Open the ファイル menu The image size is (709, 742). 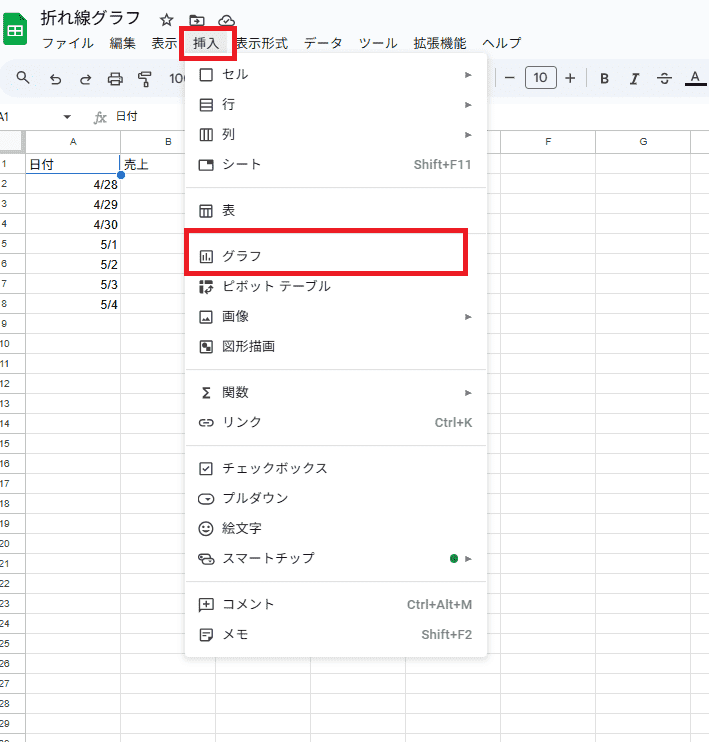[68, 43]
